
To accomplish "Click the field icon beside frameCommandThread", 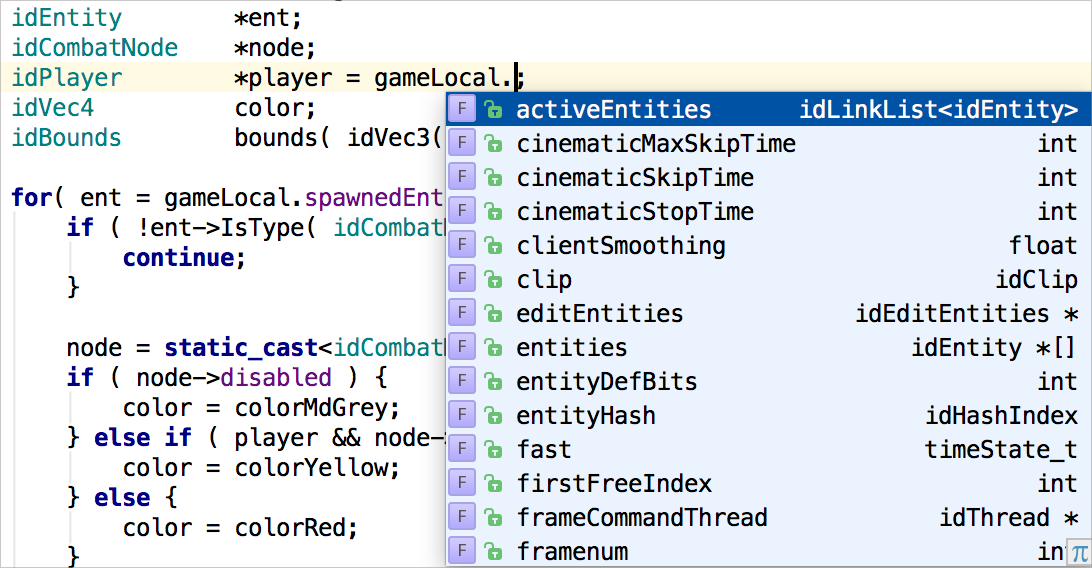I will tap(461, 518).
